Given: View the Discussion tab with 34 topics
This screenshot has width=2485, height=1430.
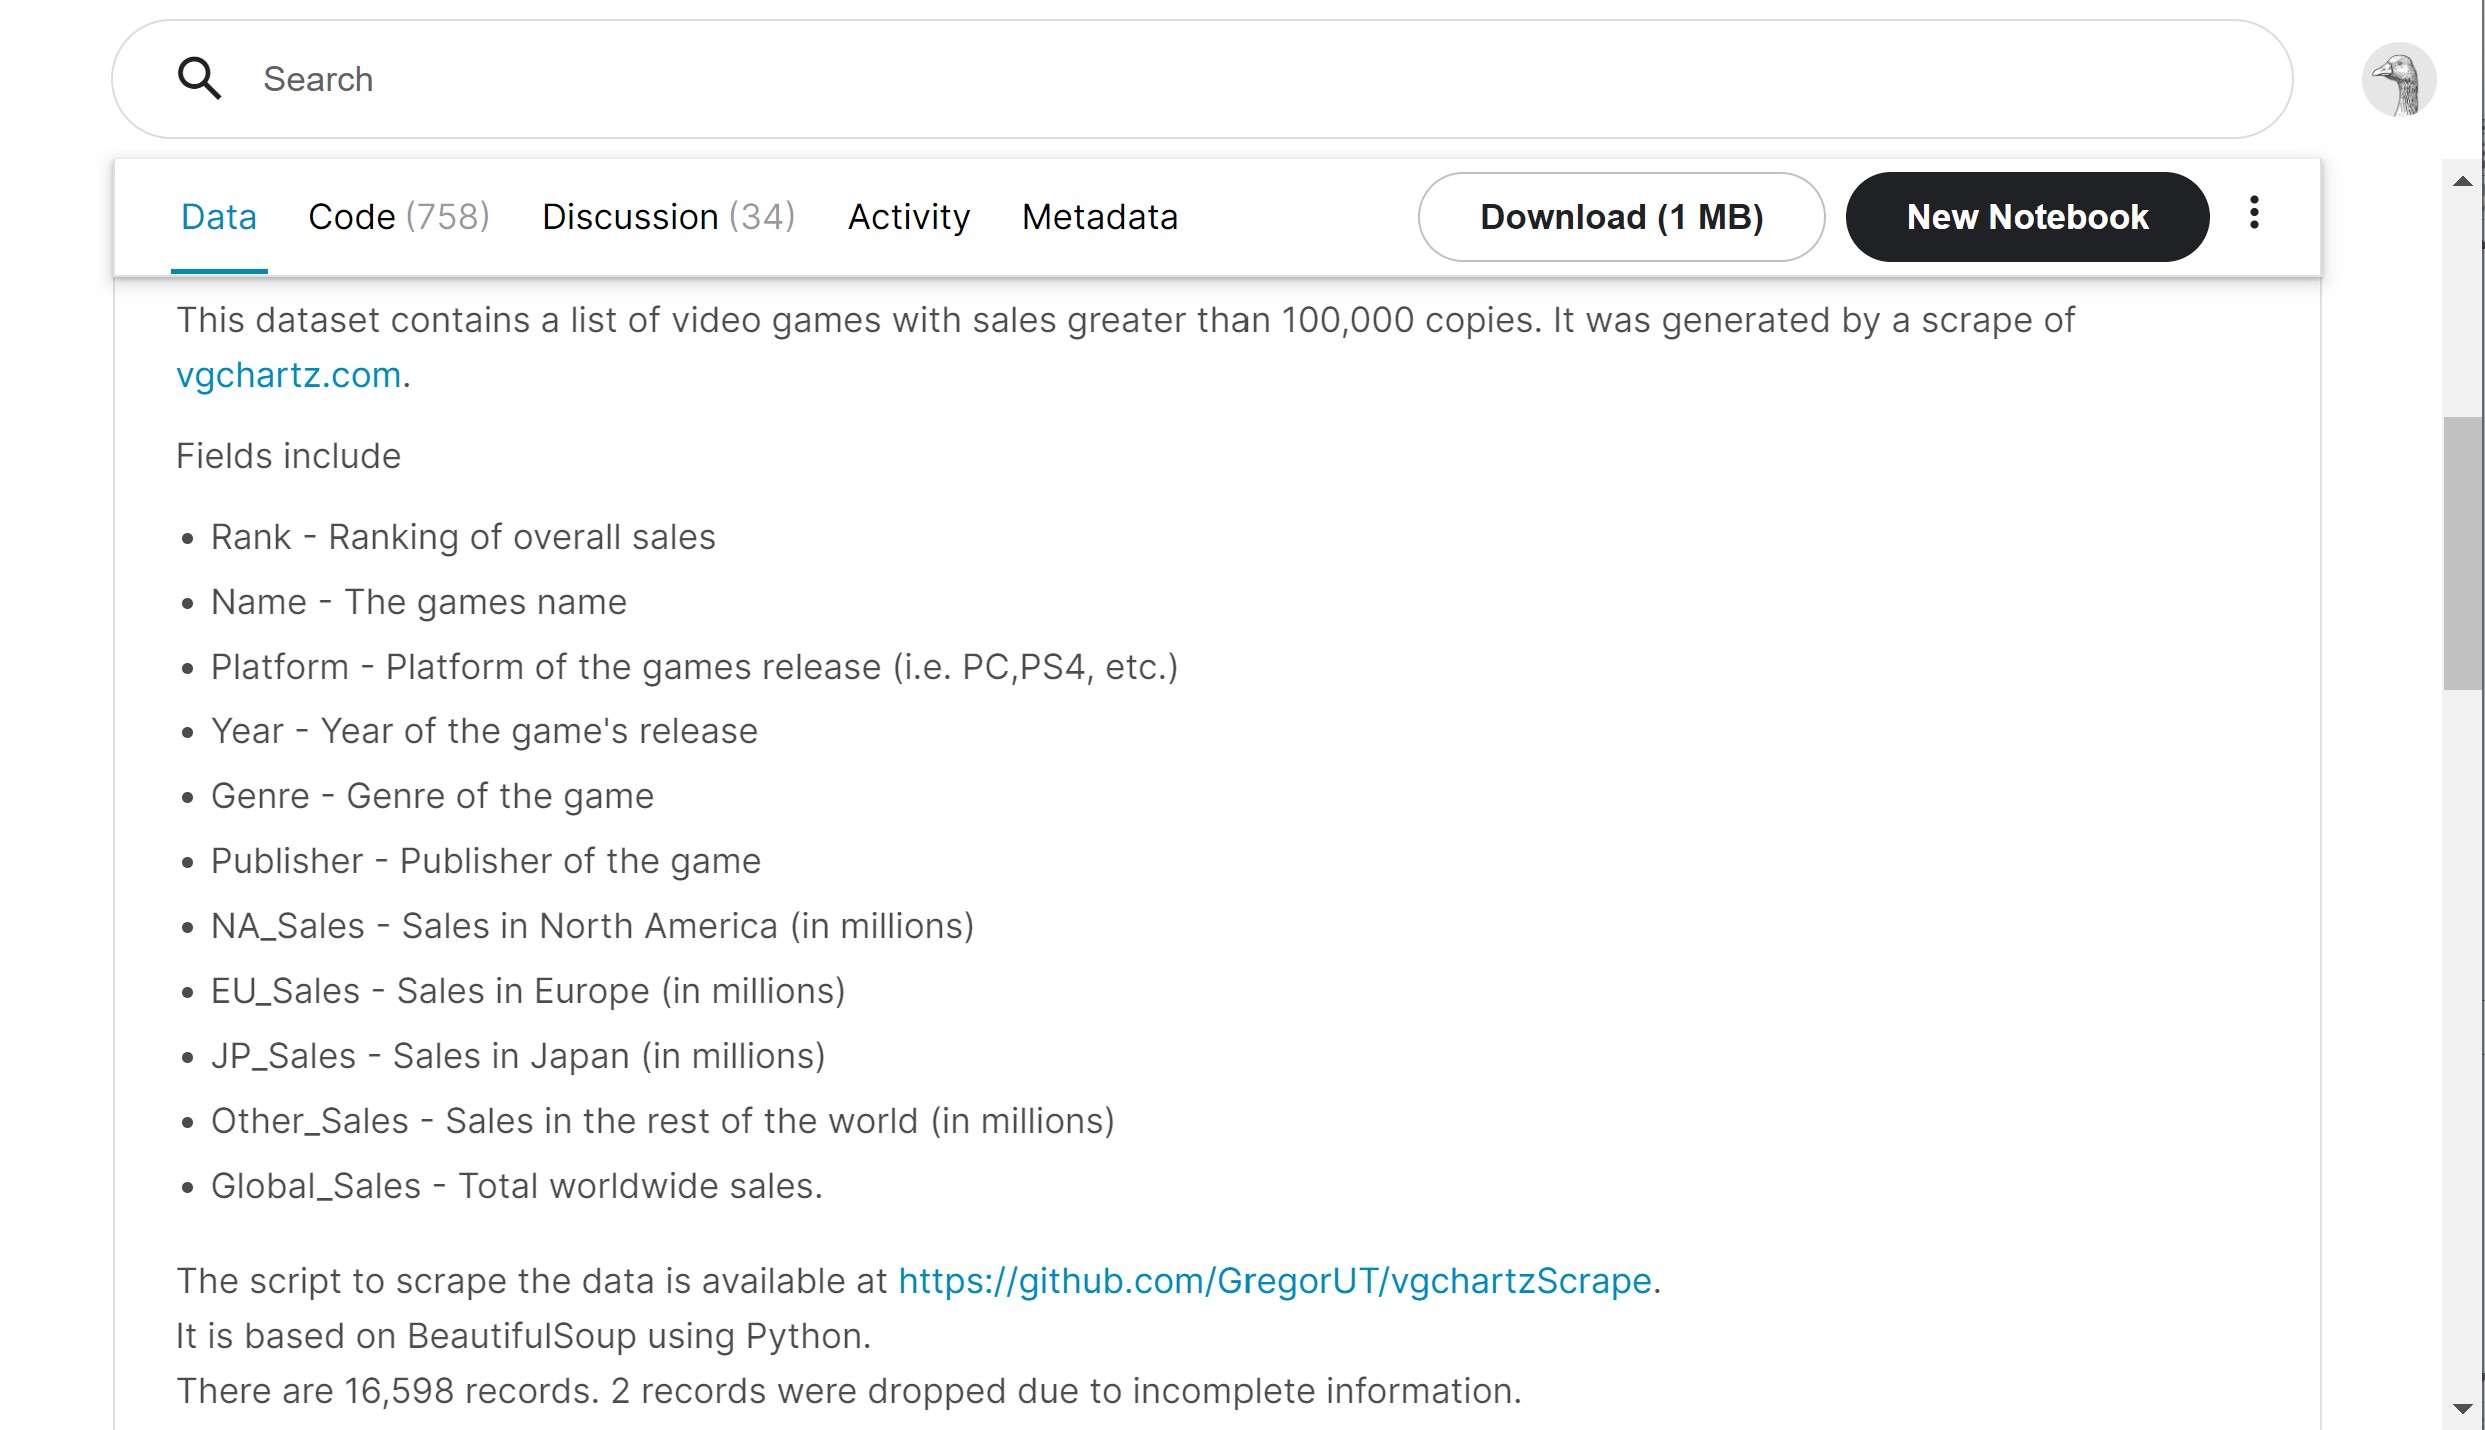Looking at the screenshot, I should [668, 216].
